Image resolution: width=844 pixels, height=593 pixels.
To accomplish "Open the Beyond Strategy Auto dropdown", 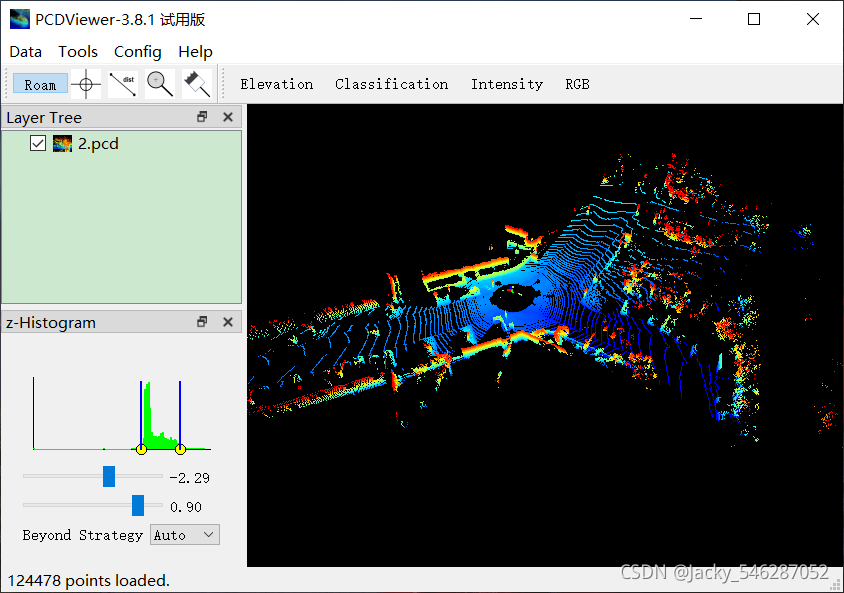I will (x=185, y=535).
